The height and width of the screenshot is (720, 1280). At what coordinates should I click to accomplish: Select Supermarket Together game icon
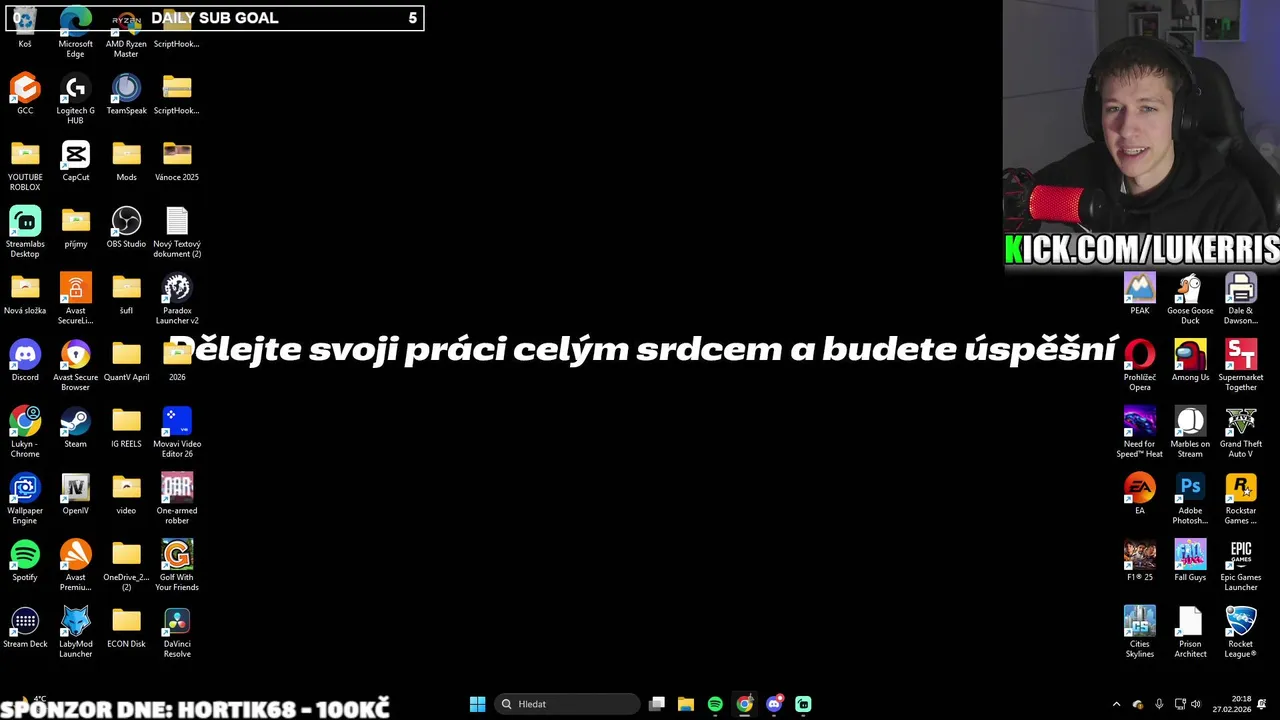pos(1241,366)
